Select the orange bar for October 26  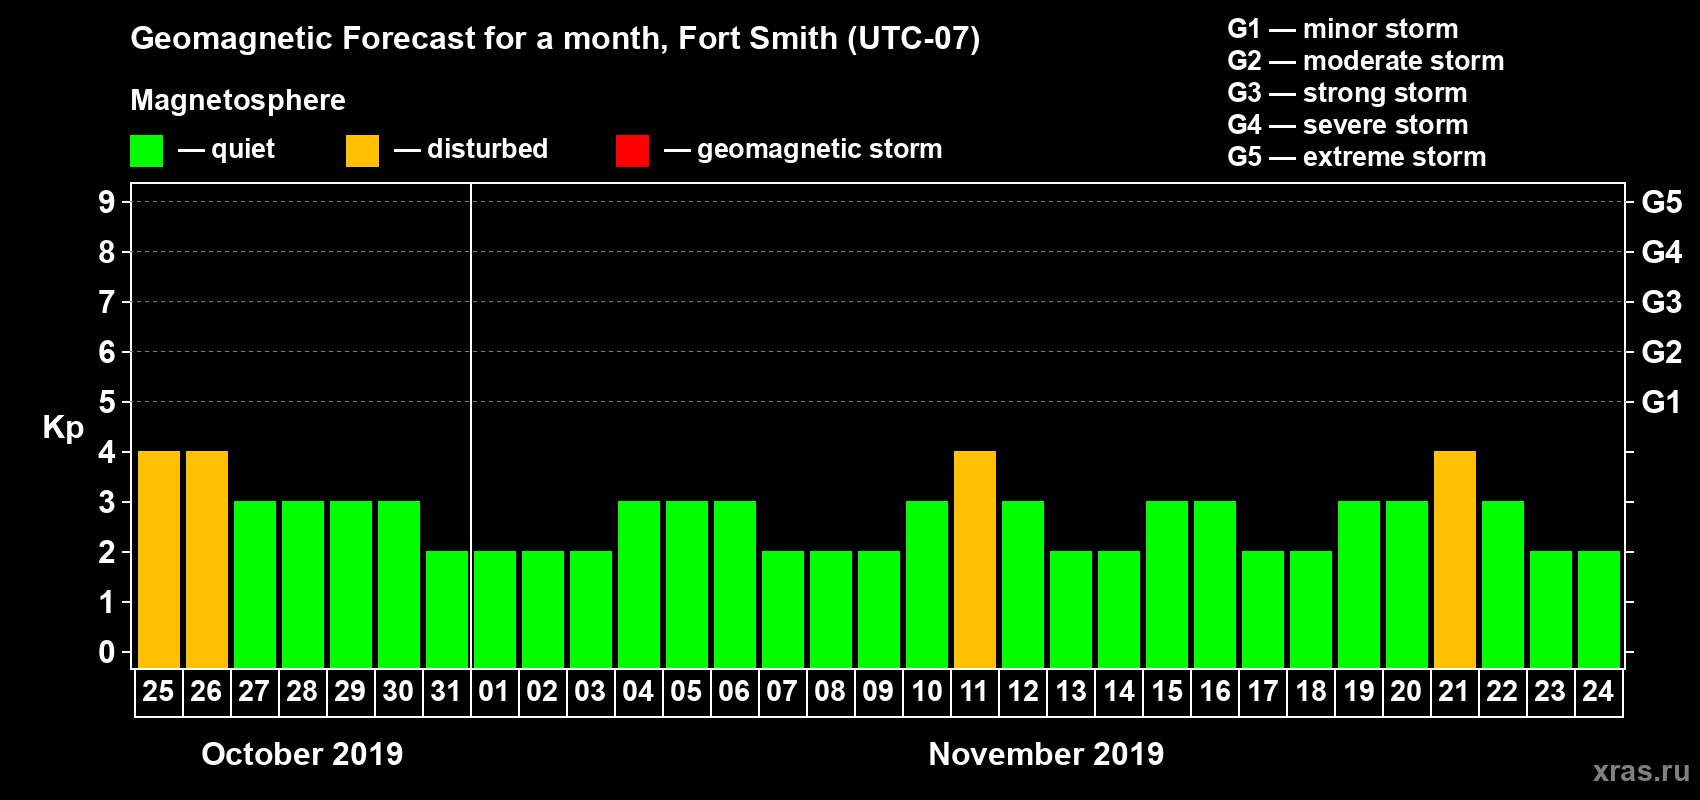tap(207, 560)
